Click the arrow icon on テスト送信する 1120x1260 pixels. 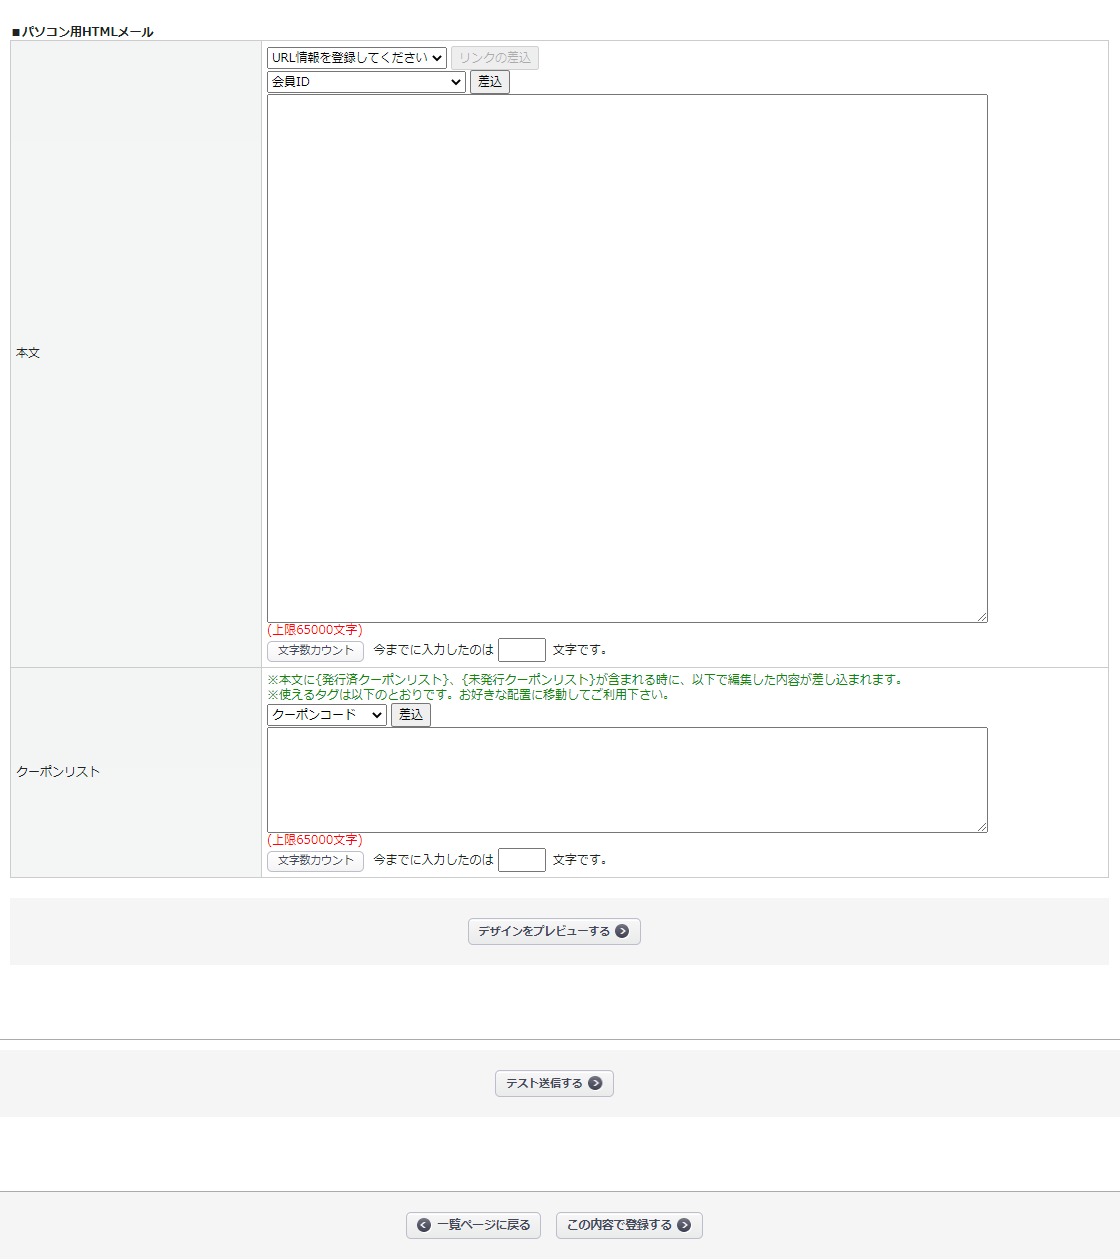(x=595, y=1083)
